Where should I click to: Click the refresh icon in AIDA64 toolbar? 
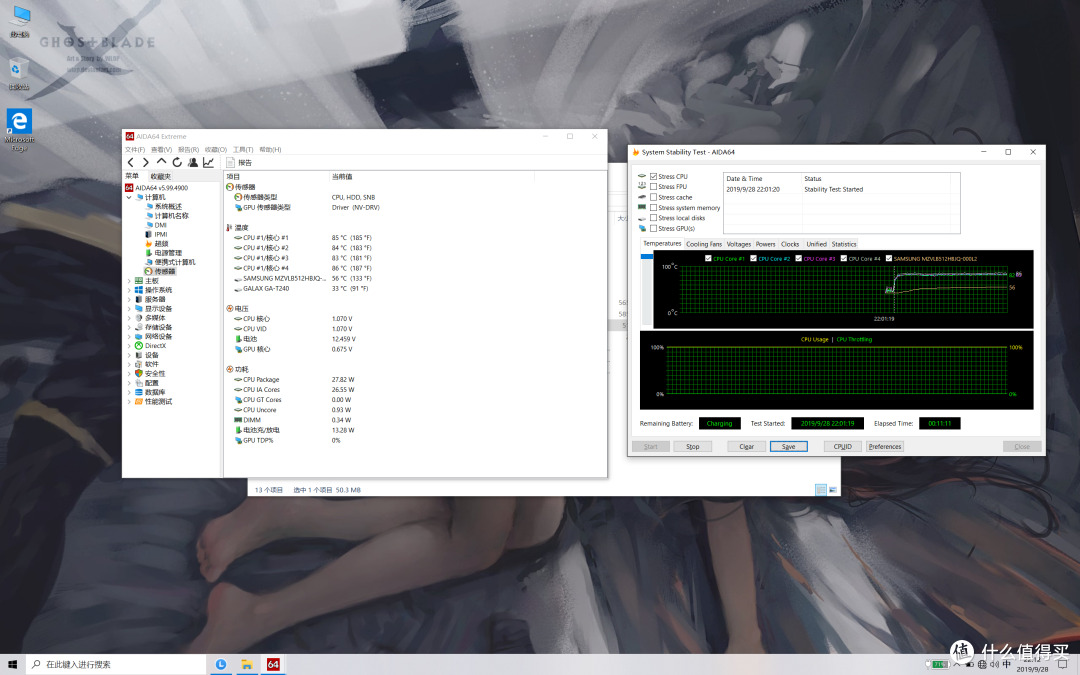pos(177,163)
